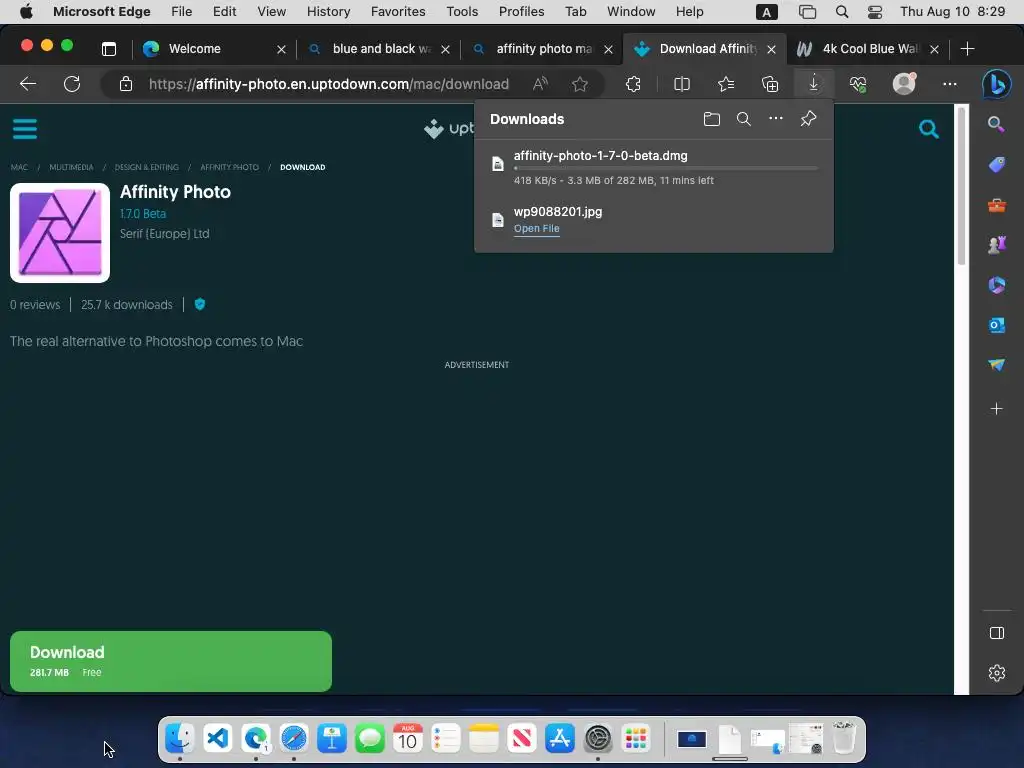
Task: Open profile avatar in toolbar
Action: (904, 84)
